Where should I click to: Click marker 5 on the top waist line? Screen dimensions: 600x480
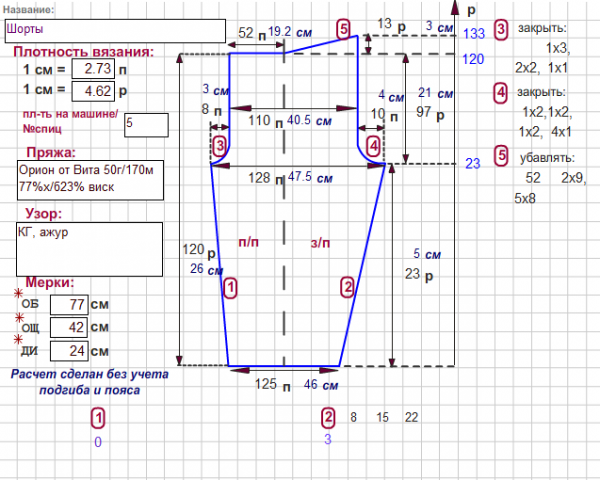point(345,29)
